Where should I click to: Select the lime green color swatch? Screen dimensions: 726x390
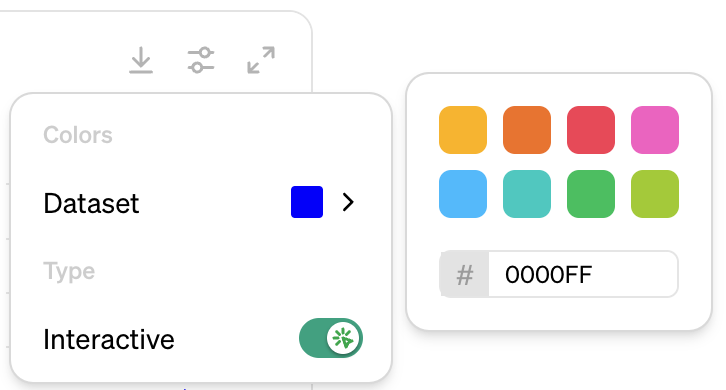click(655, 194)
